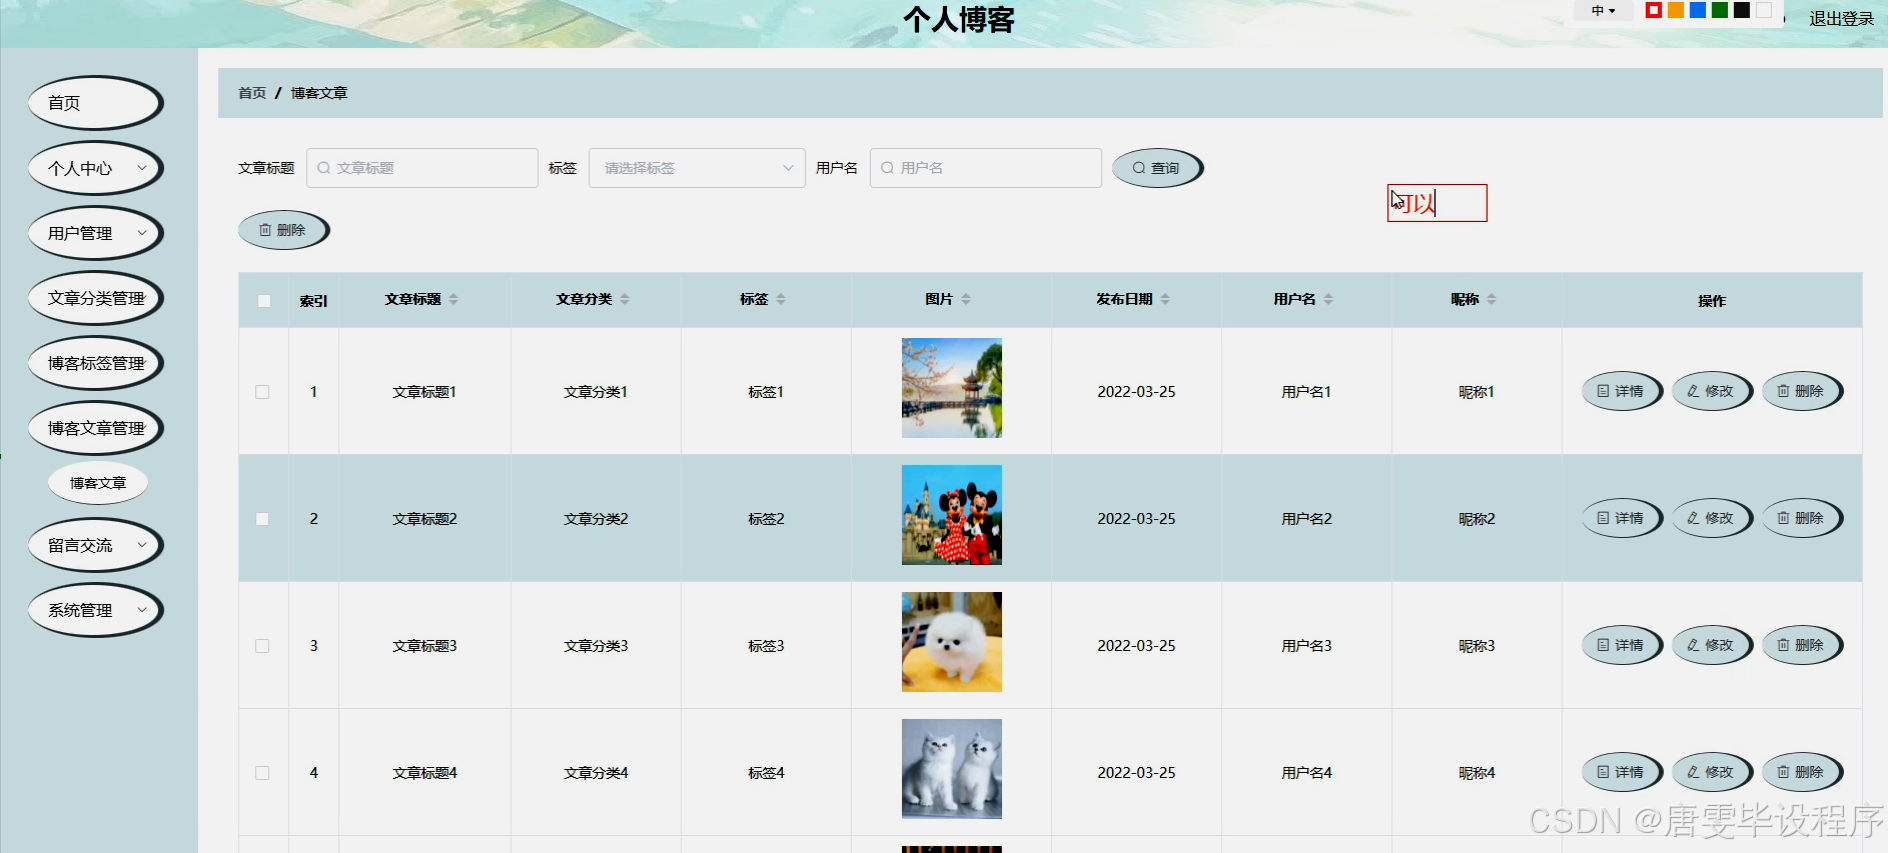This screenshot has height=853, width=1888.
Task: Click the 2022-03-25 date in row 3
Action: click(x=1136, y=646)
